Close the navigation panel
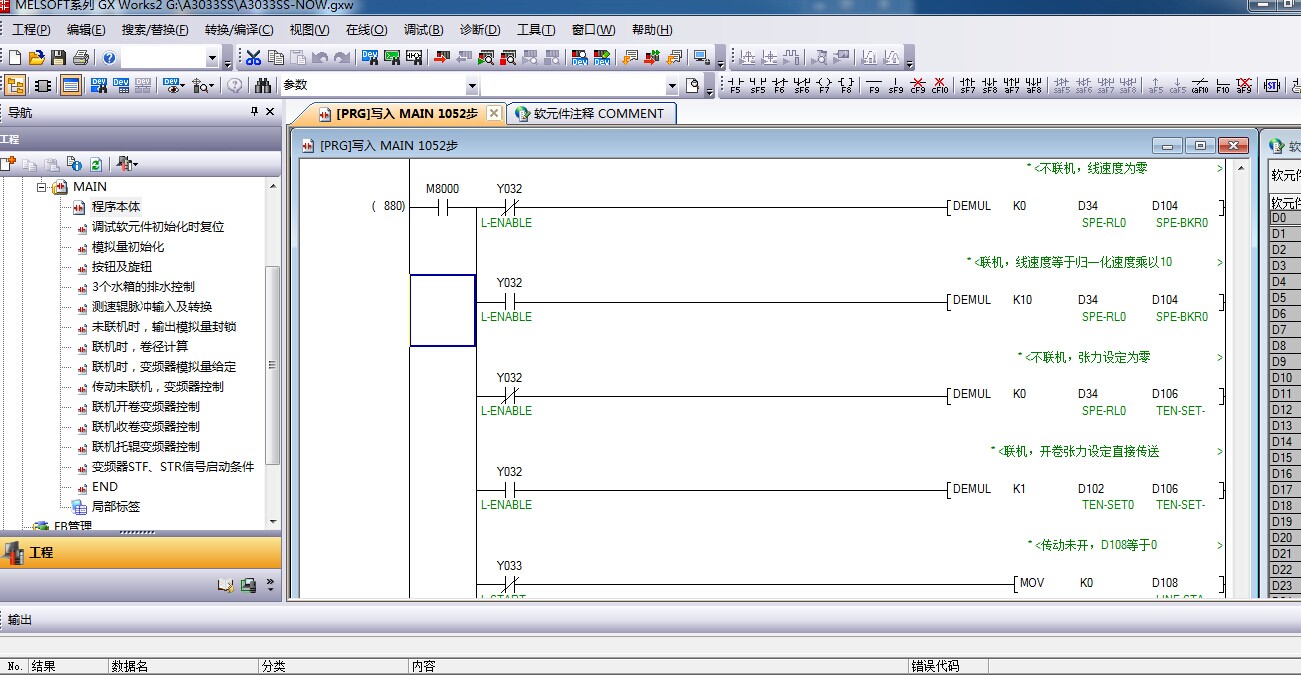 click(x=270, y=113)
